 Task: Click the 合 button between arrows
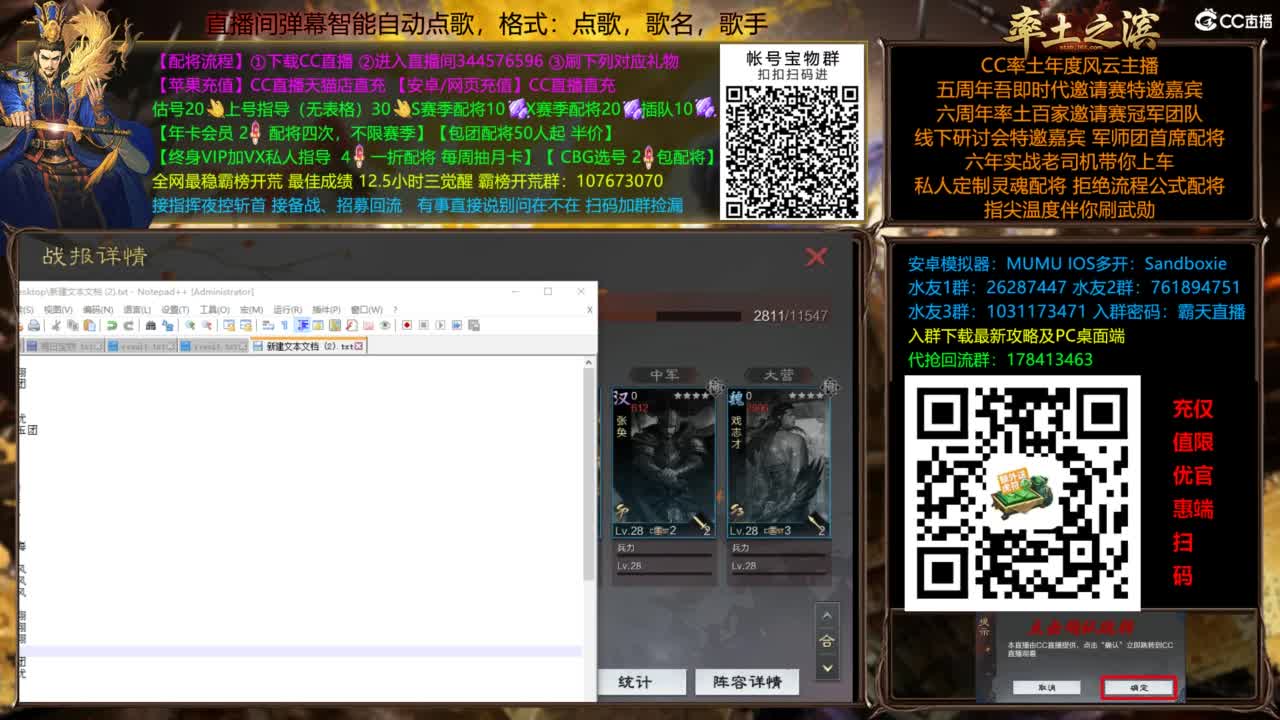click(827, 641)
